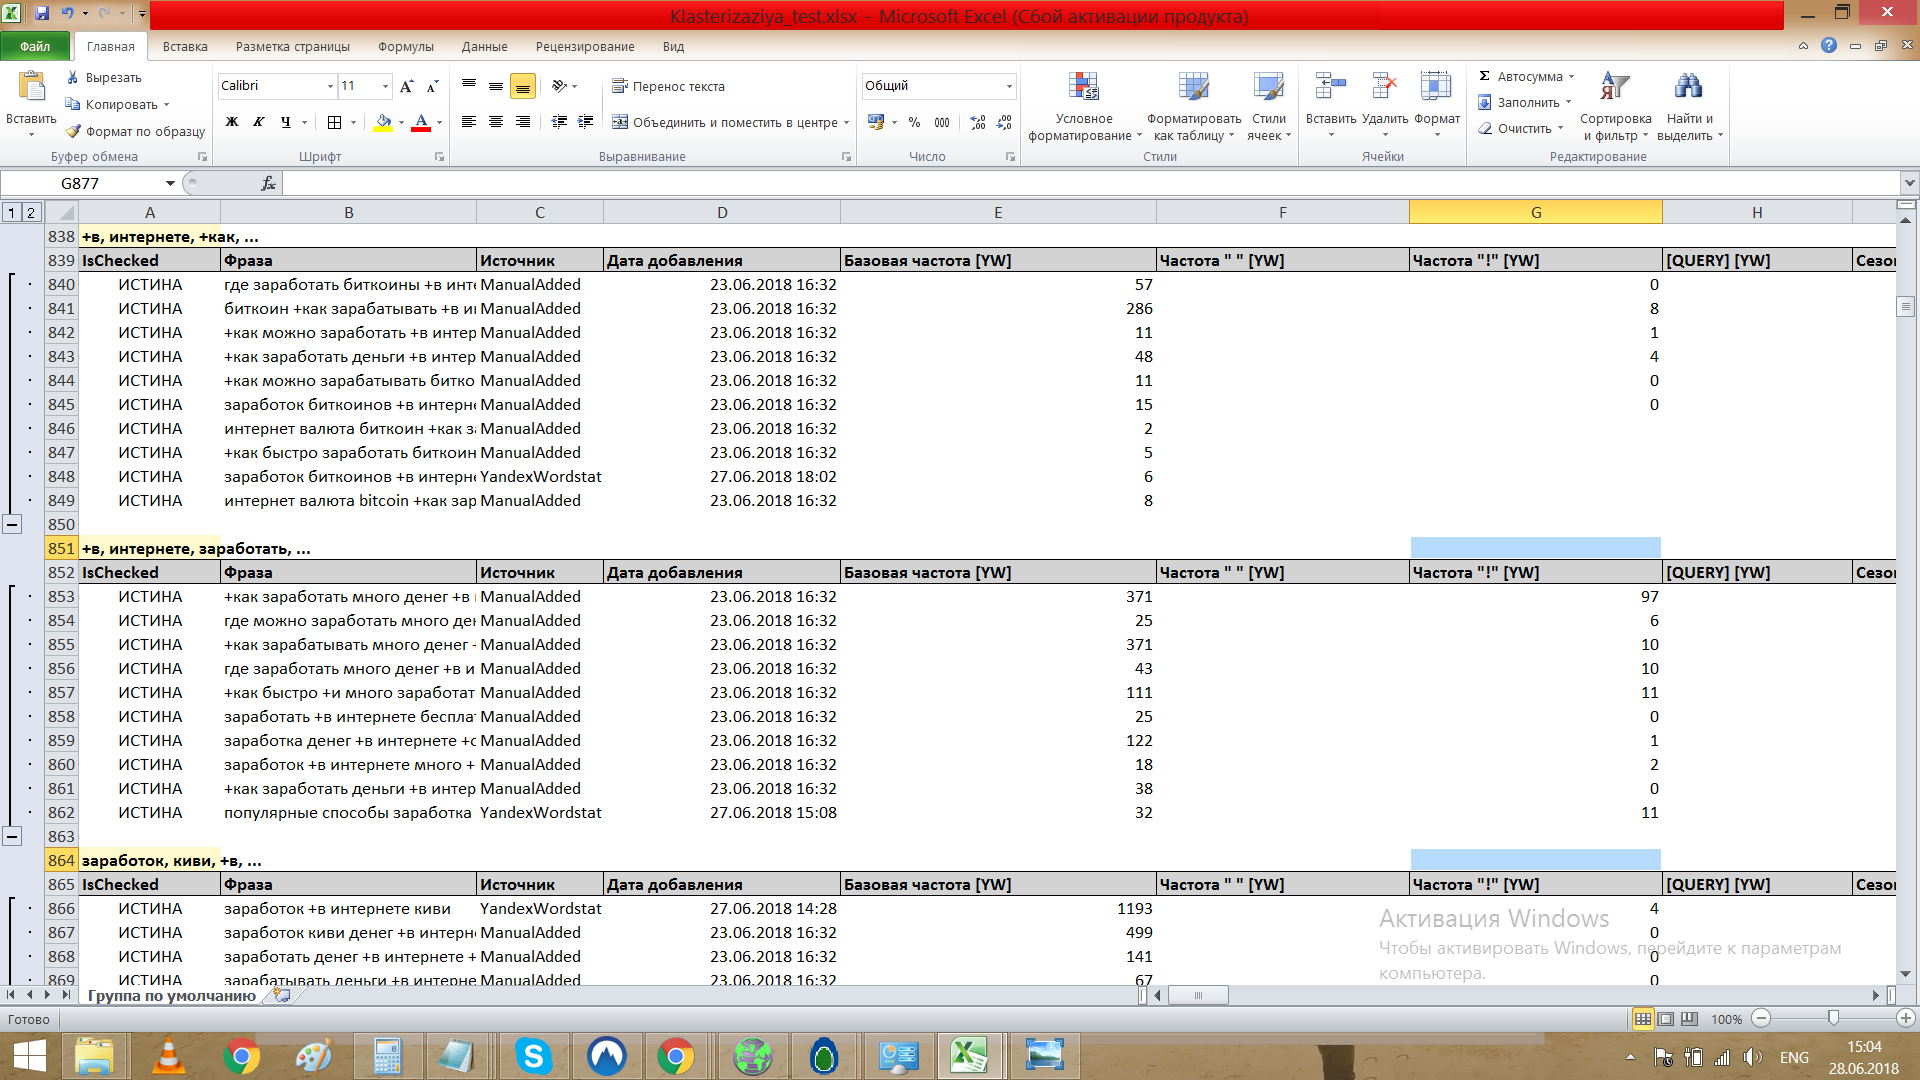
Task: Increase decimal places
Action: click(x=978, y=122)
